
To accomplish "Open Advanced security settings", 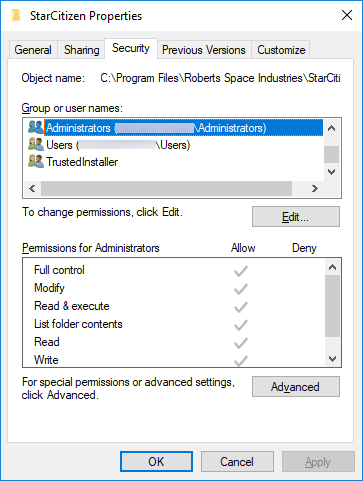I will pyautogui.click(x=296, y=387).
